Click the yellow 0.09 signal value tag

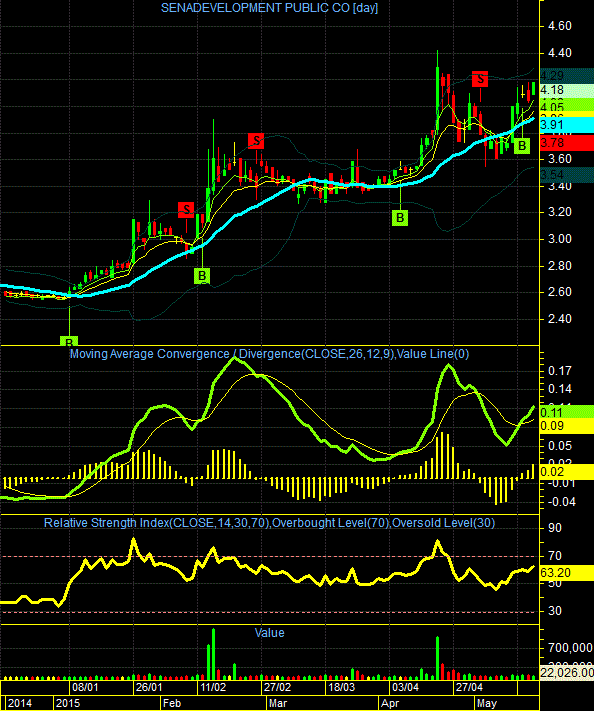[567, 426]
